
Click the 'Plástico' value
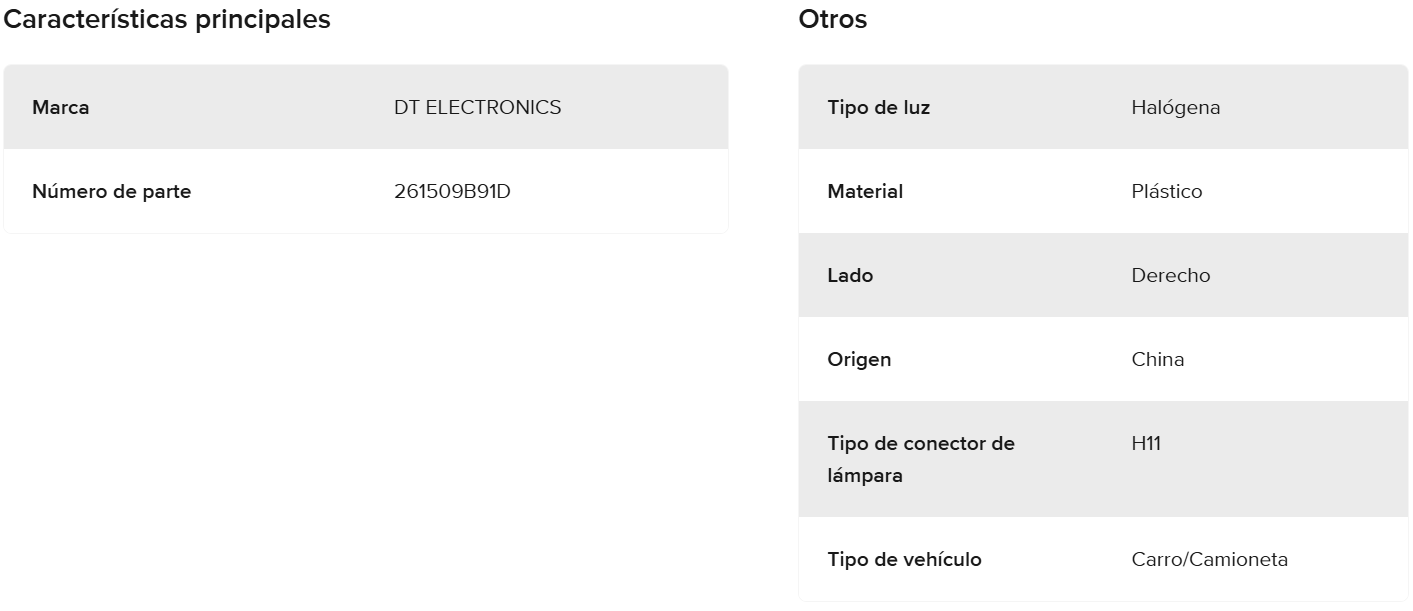pos(1167,191)
